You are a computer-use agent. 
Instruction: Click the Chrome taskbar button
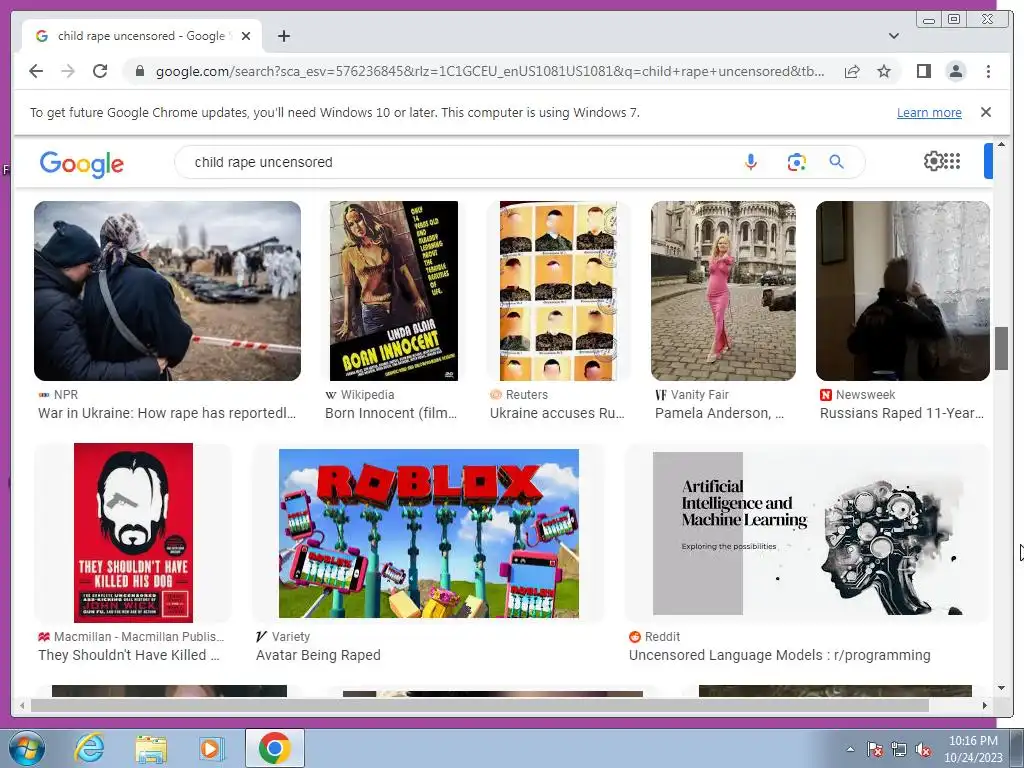coord(275,748)
